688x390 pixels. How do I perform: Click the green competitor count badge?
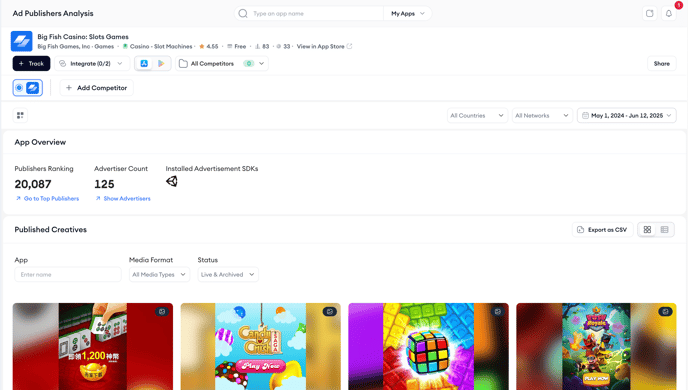click(249, 64)
